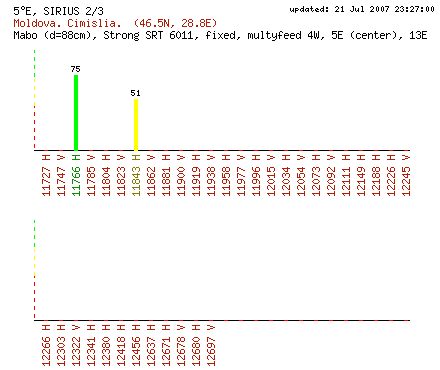
Task: Click frequency label 11919 H
Action: (196, 175)
